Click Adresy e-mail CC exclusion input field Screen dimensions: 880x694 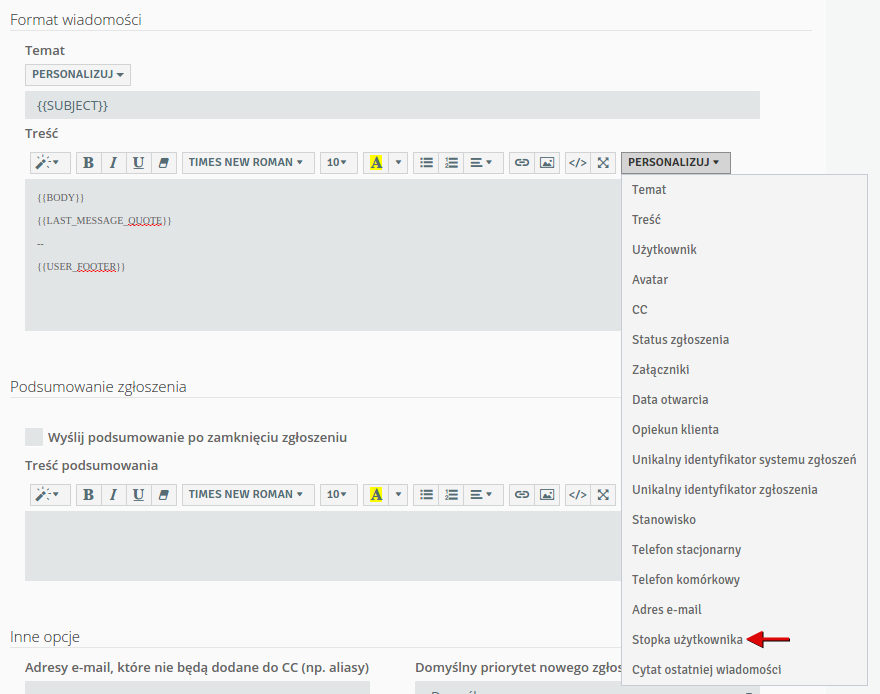198,688
